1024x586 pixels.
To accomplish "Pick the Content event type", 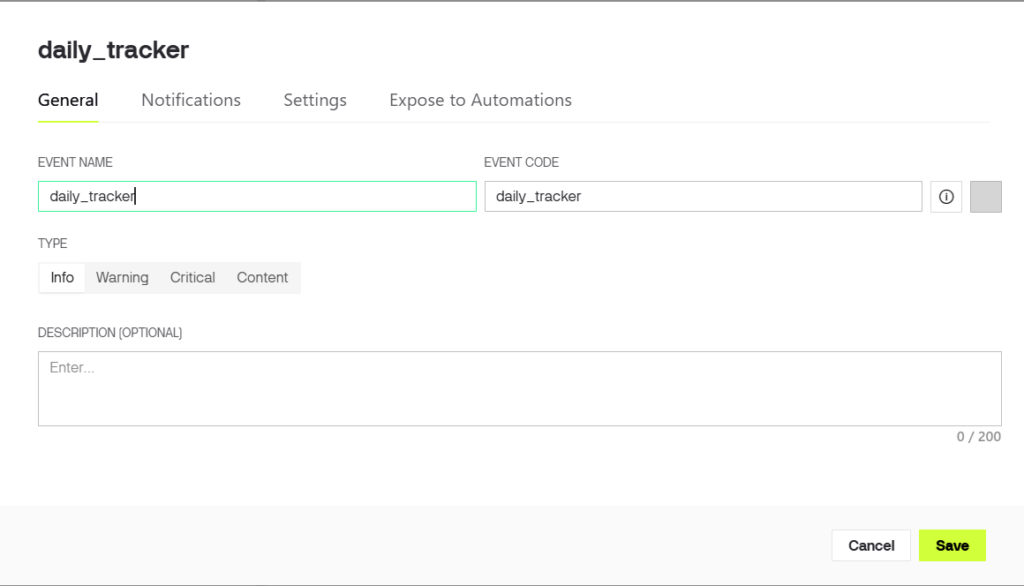I will pyautogui.click(x=262, y=278).
